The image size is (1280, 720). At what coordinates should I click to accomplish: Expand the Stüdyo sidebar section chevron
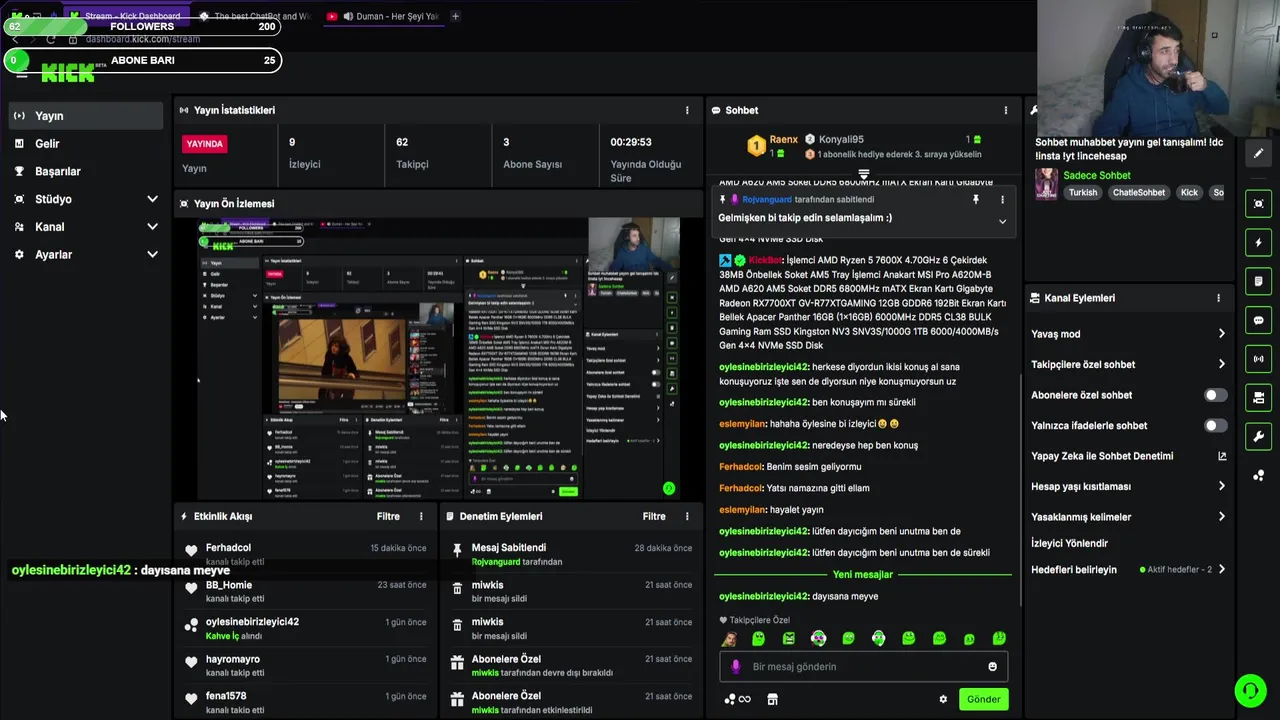tap(152, 199)
